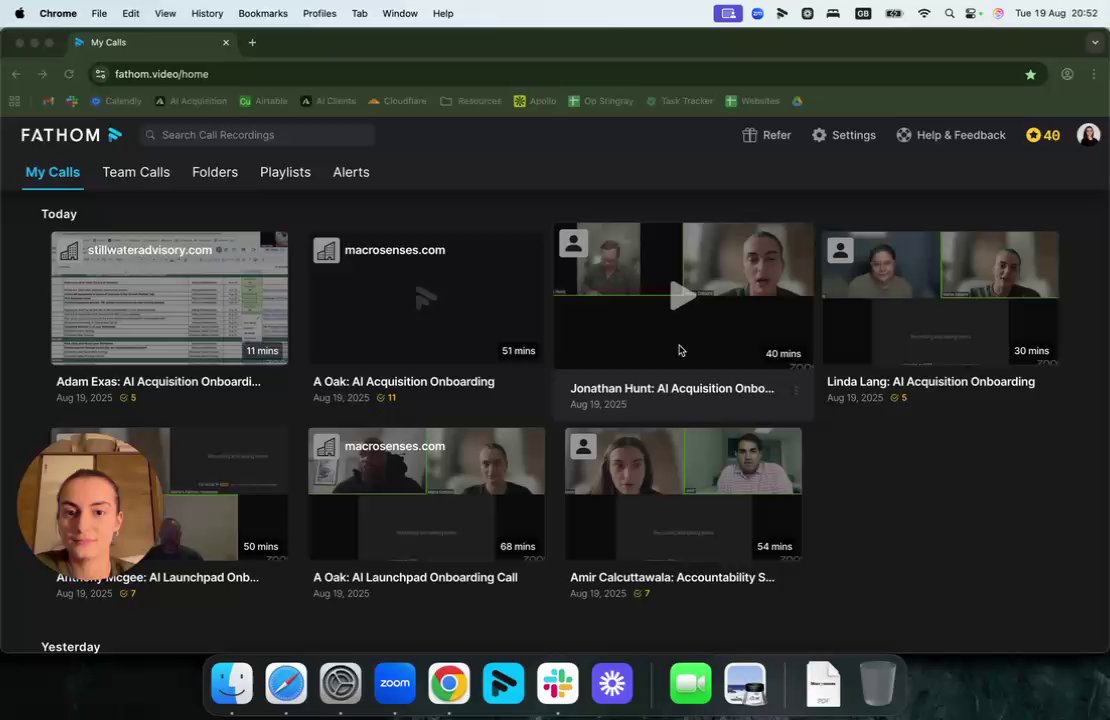Click action items count 7 under Amir Calcuttawala
This screenshot has height=720, width=1110.
642,593
